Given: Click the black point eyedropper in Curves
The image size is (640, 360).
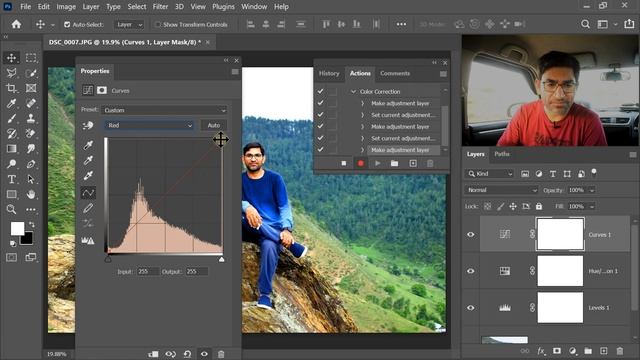Looking at the screenshot, I should coord(88,145).
